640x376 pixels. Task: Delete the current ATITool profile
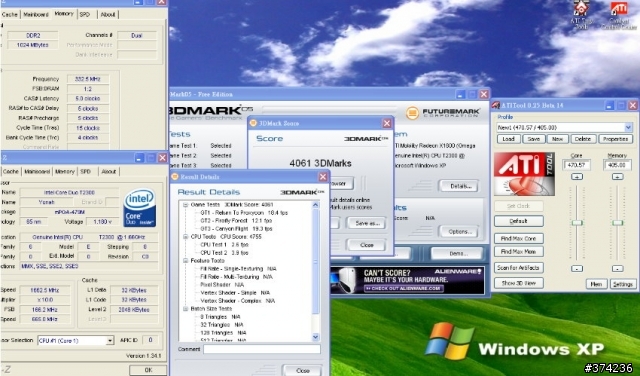point(583,139)
